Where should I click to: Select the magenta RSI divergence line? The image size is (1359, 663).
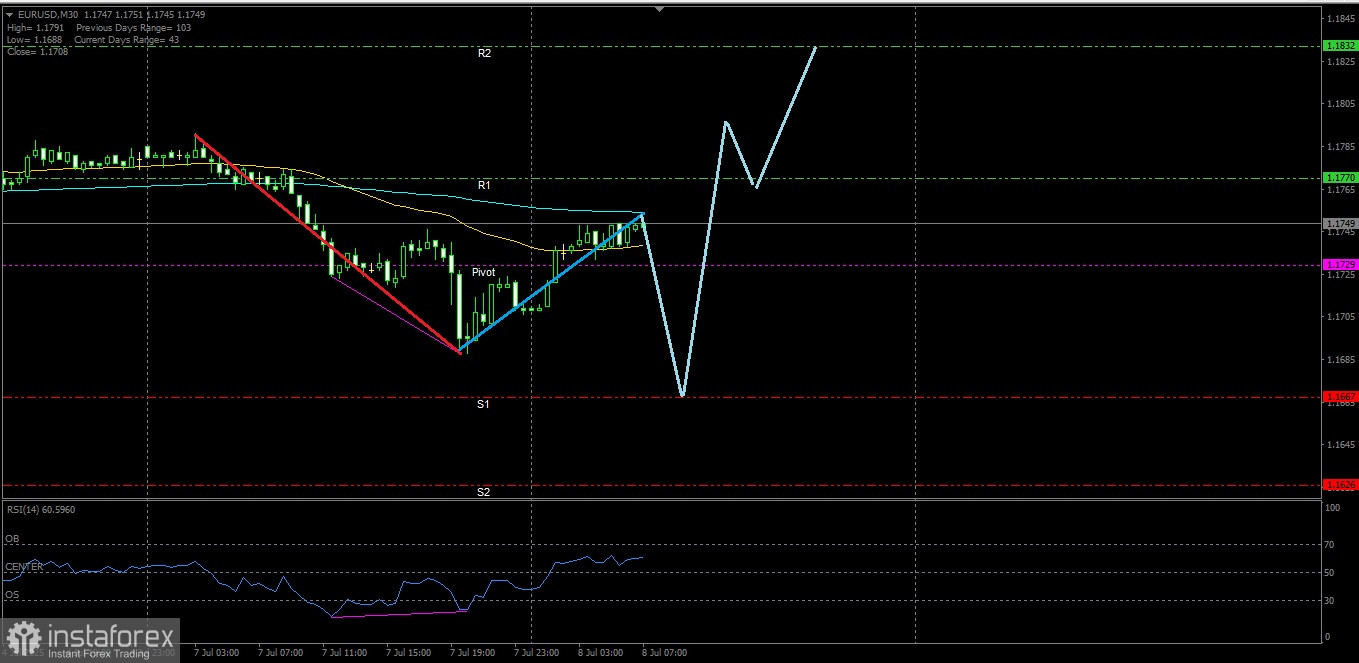pos(398,613)
